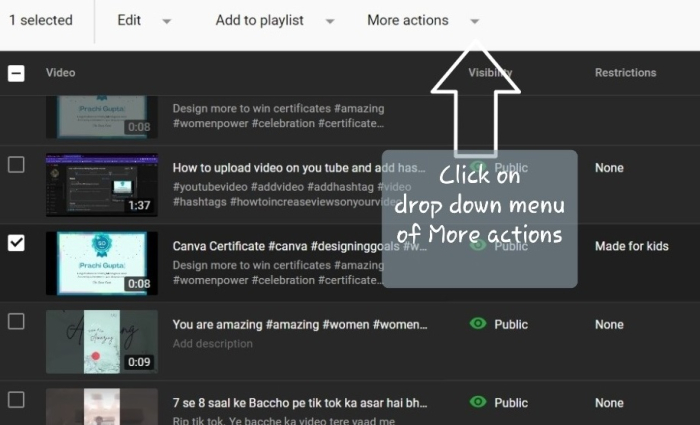Open the Canva Certificate video thumbnail
The width and height of the screenshot is (700, 425).
[101, 263]
